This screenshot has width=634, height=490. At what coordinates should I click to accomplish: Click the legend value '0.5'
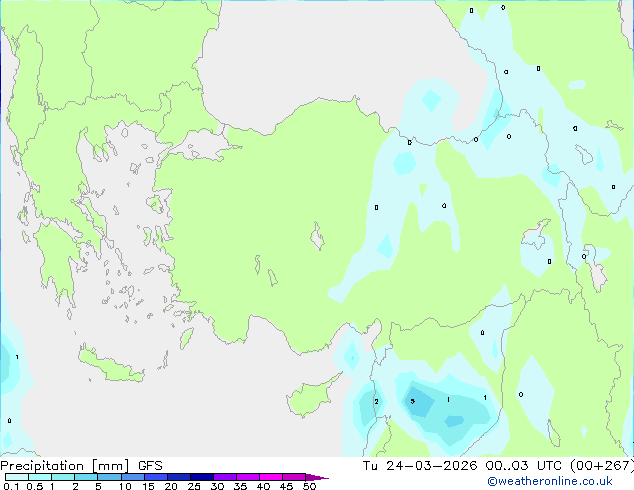click(x=35, y=486)
